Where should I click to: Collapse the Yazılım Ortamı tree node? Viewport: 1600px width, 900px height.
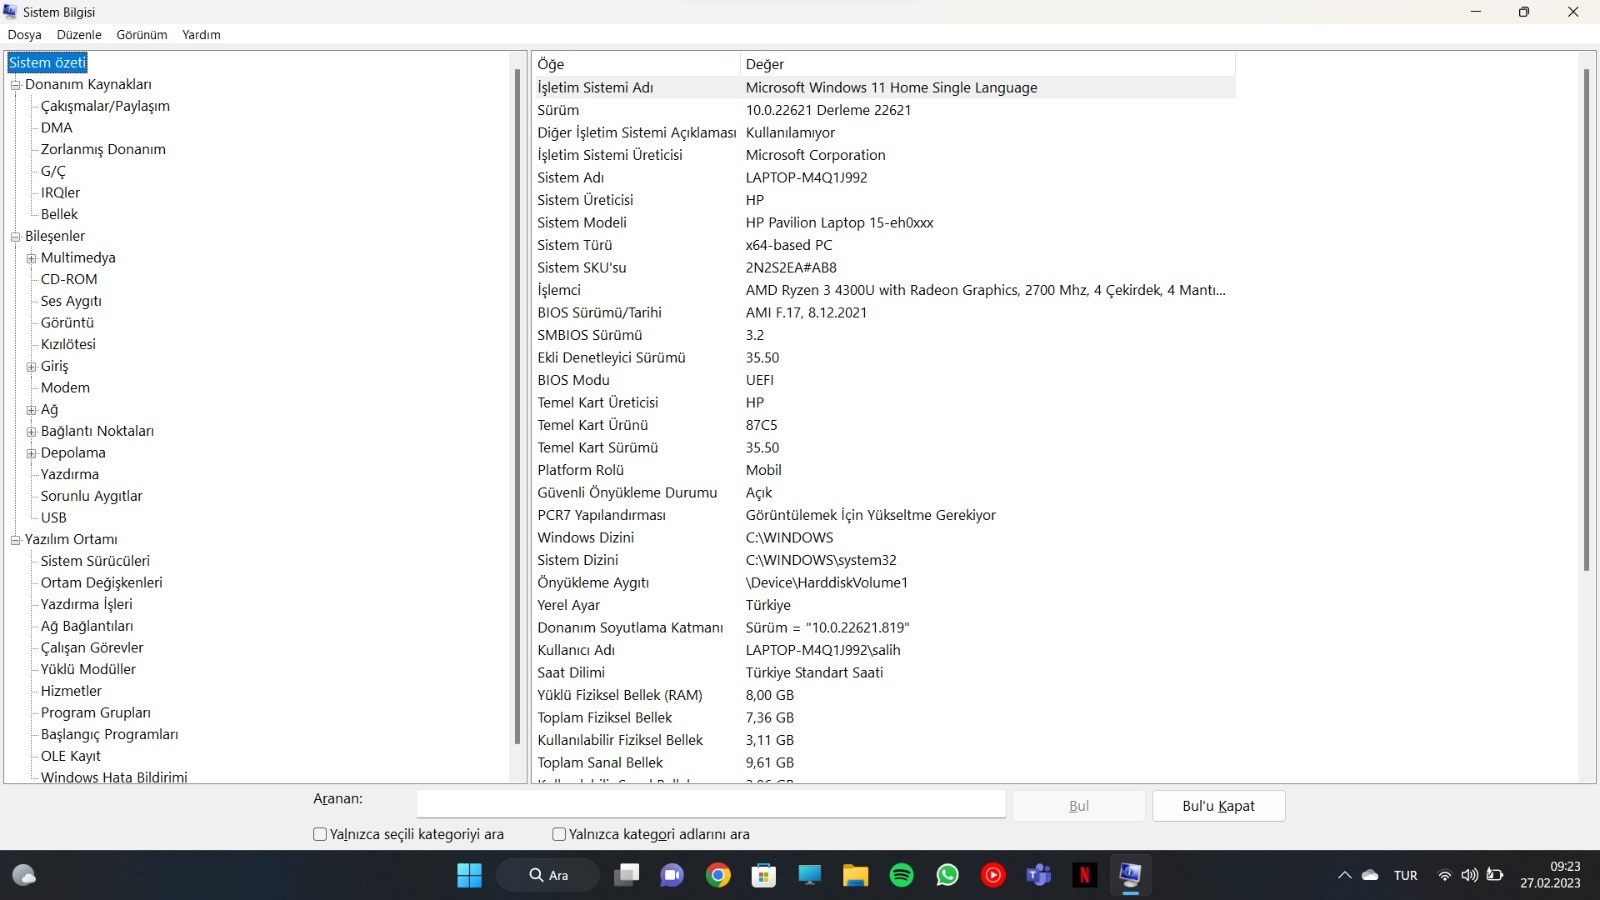[16, 540]
